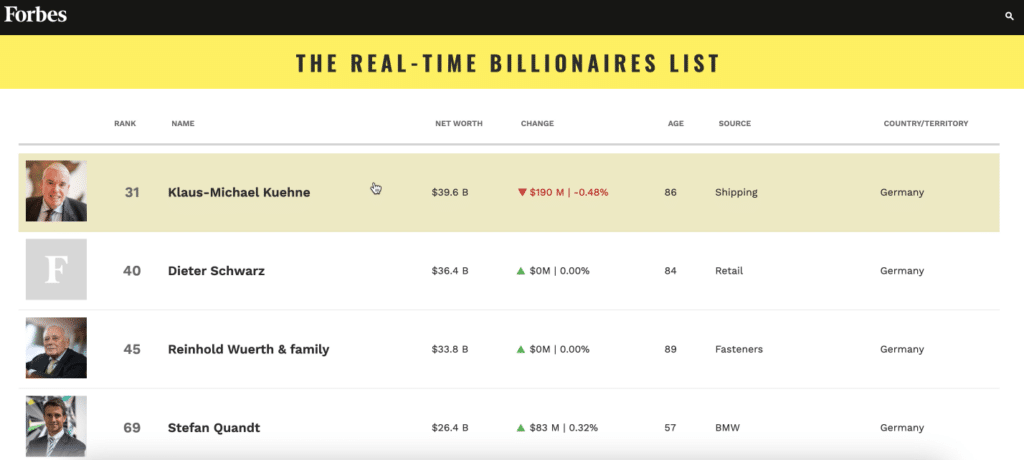Open Dieter Schwarz placeholder F image
This screenshot has height=460, width=1024.
(56, 269)
